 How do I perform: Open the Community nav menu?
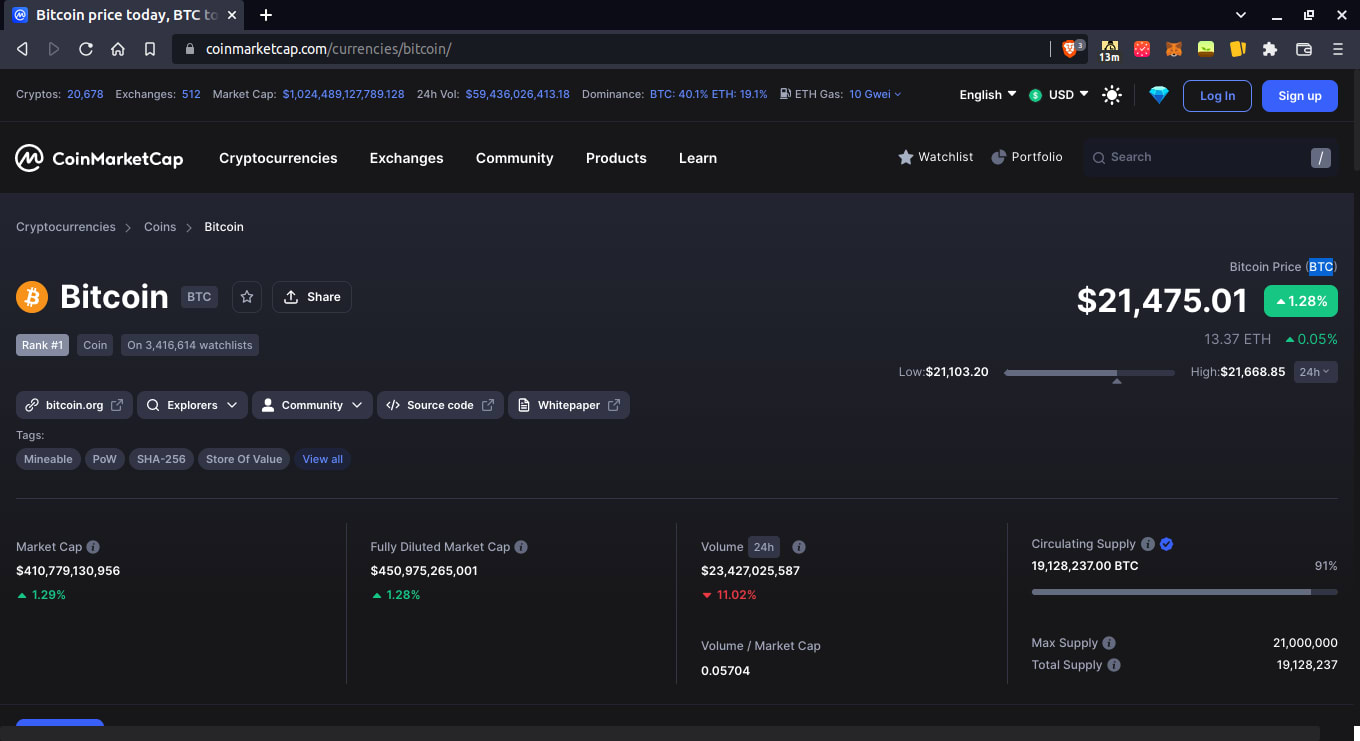[514, 158]
